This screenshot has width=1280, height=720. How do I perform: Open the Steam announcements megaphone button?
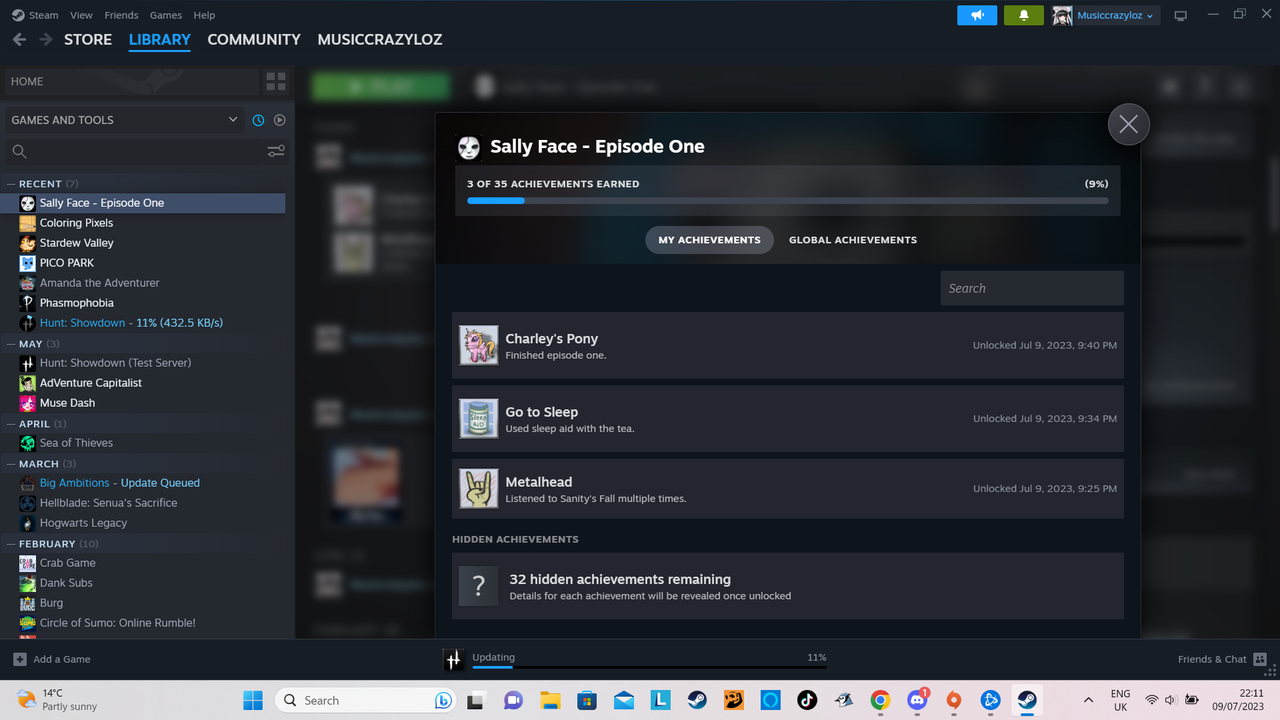pos(977,15)
